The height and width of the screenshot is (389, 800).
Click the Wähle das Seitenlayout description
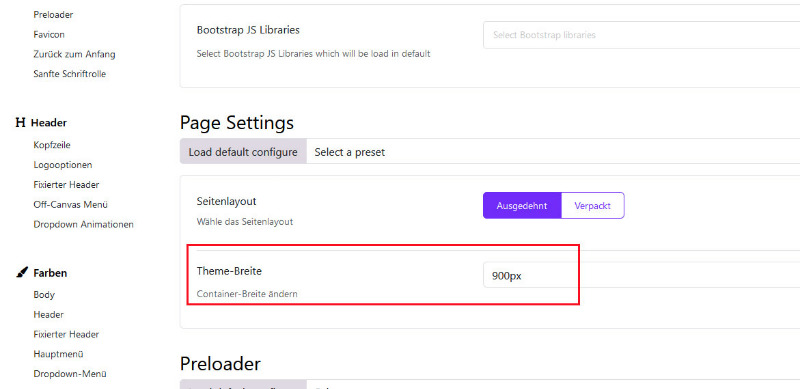[245, 222]
